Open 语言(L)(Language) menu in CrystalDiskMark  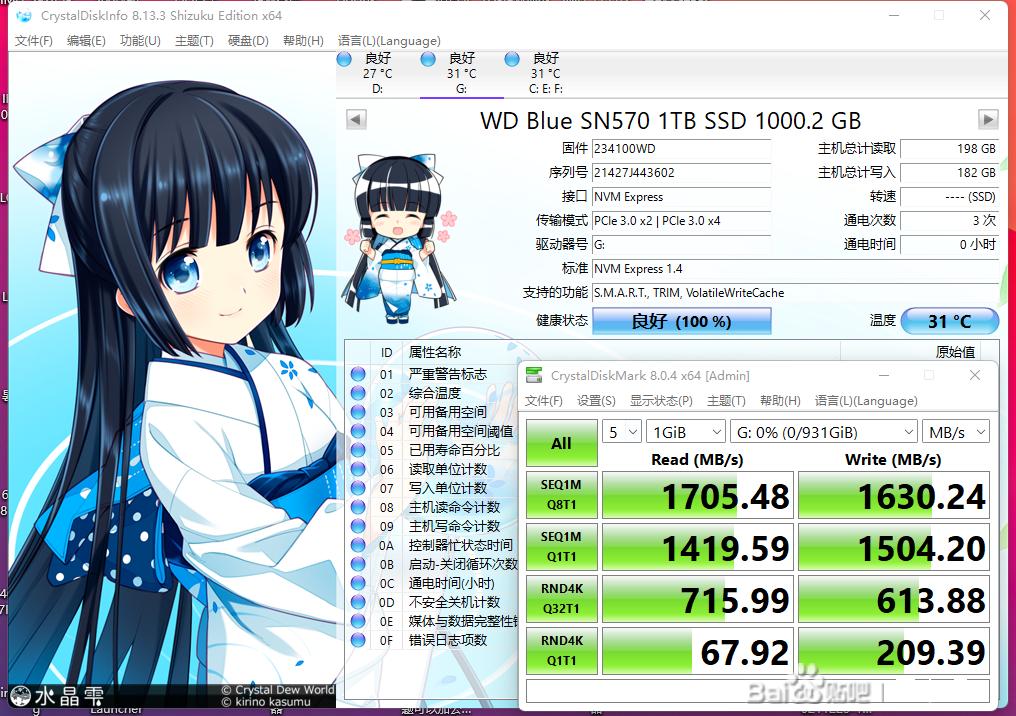pyautogui.click(x=866, y=401)
